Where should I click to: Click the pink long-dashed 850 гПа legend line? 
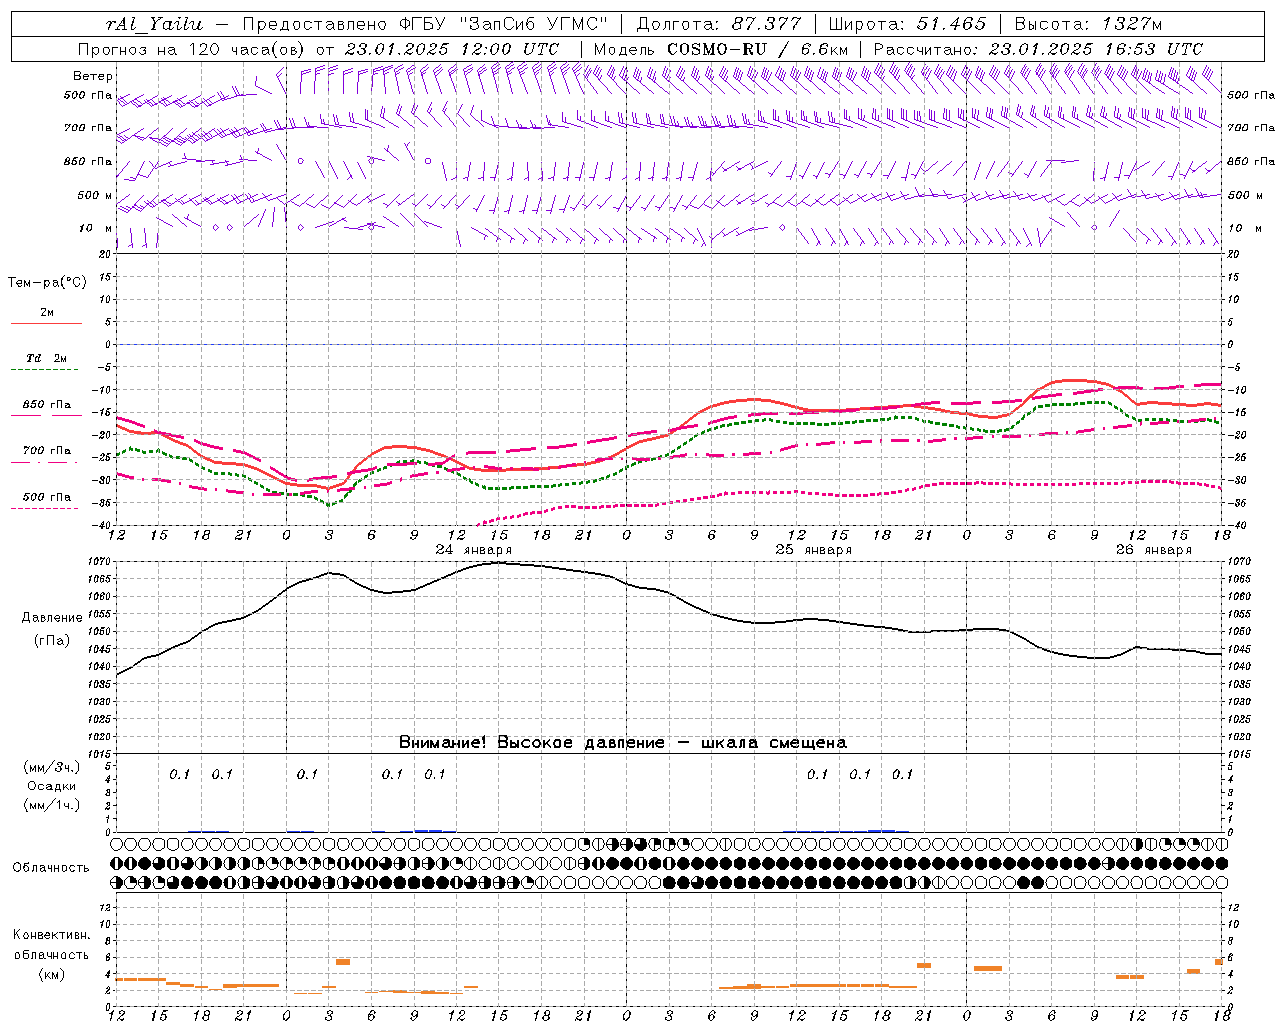pos(44,416)
